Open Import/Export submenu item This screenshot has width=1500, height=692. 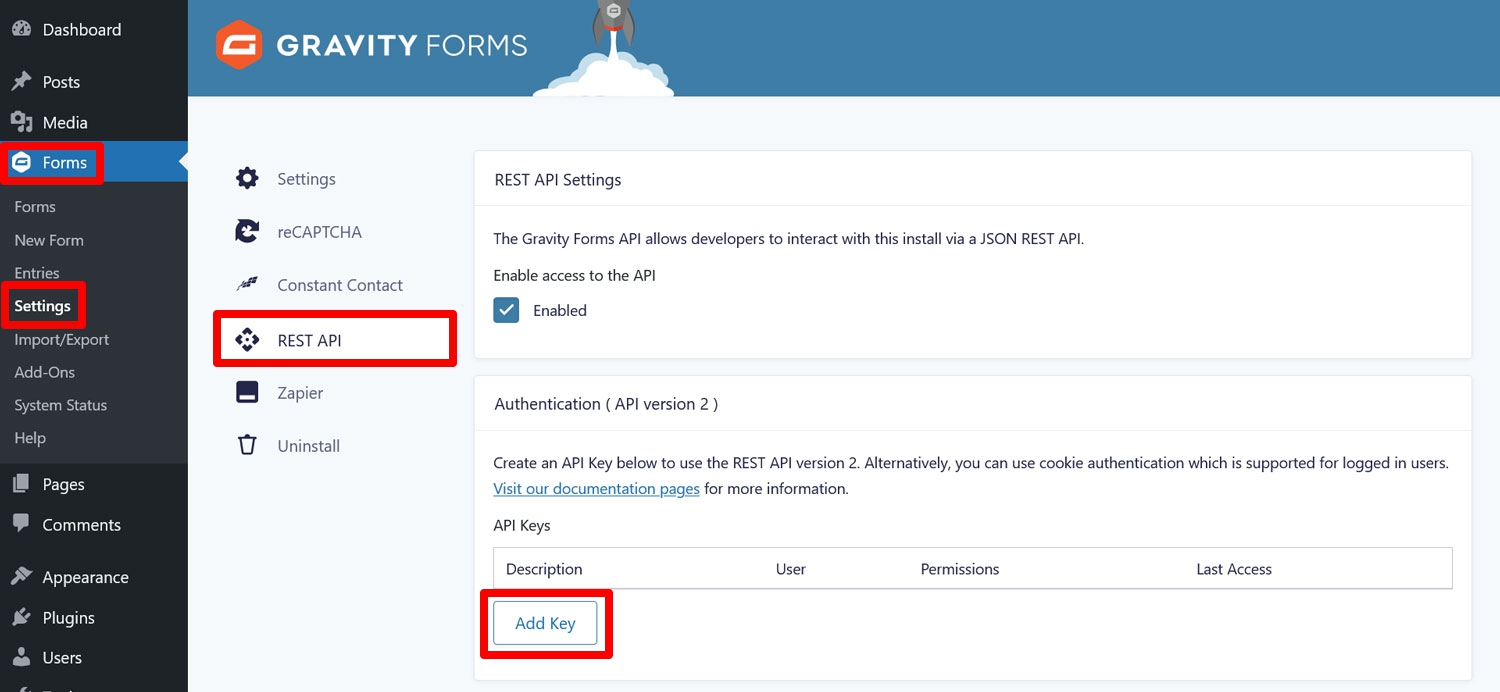(x=62, y=340)
